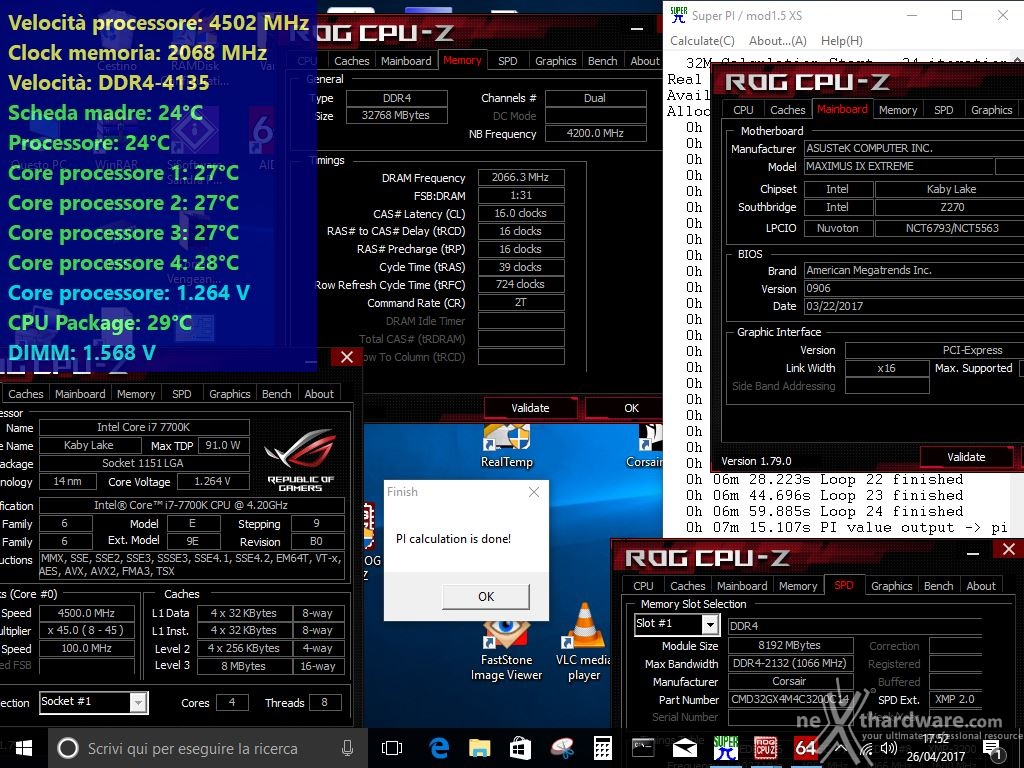Open the About...(A) menu in Super PI
The image size is (1024, 768).
778,40
